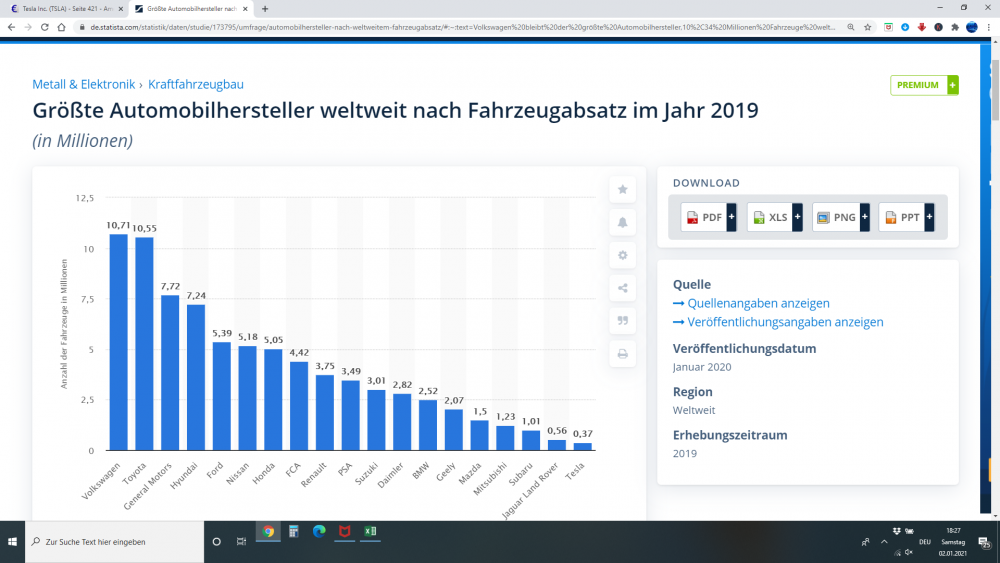Click the quotation mark citation icon
Screen dimensions: 1000x563
pyautogui.click(x=622, y=321)
